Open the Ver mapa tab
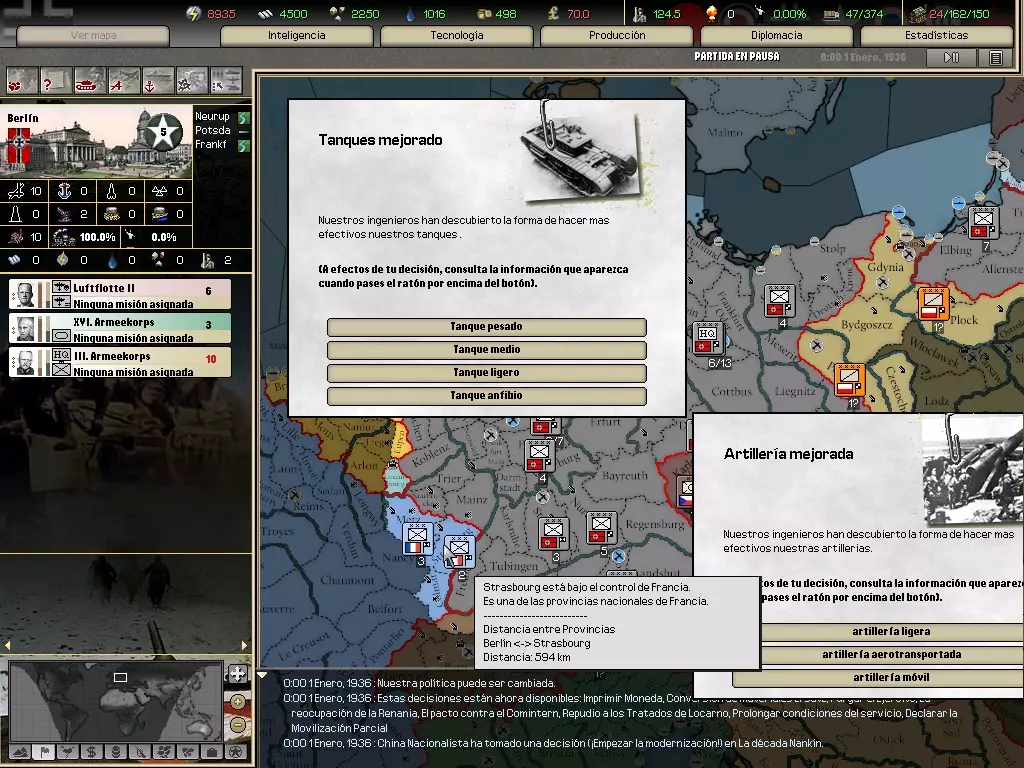Image resolution: width=1024 pixels, height=768 pixels. pos(93,35)
